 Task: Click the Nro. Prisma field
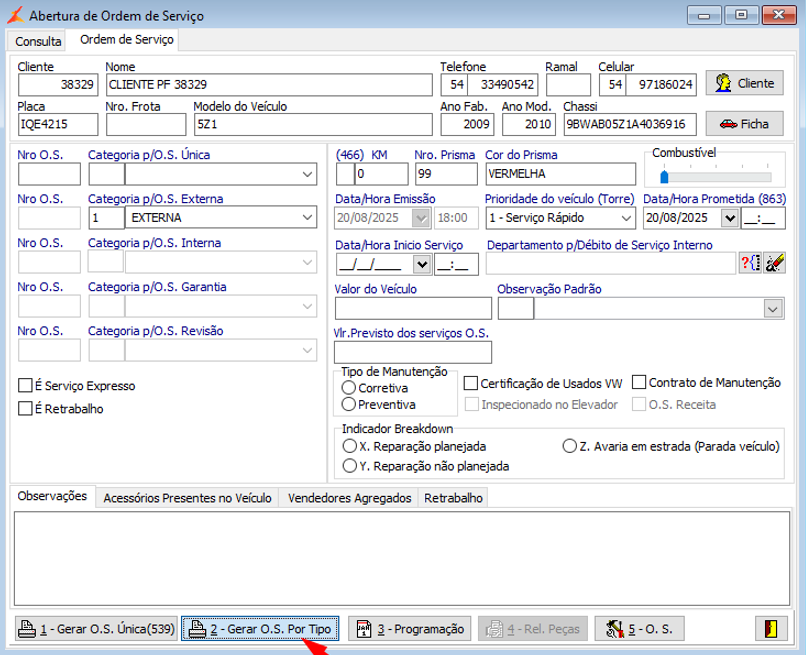point(446,174)
